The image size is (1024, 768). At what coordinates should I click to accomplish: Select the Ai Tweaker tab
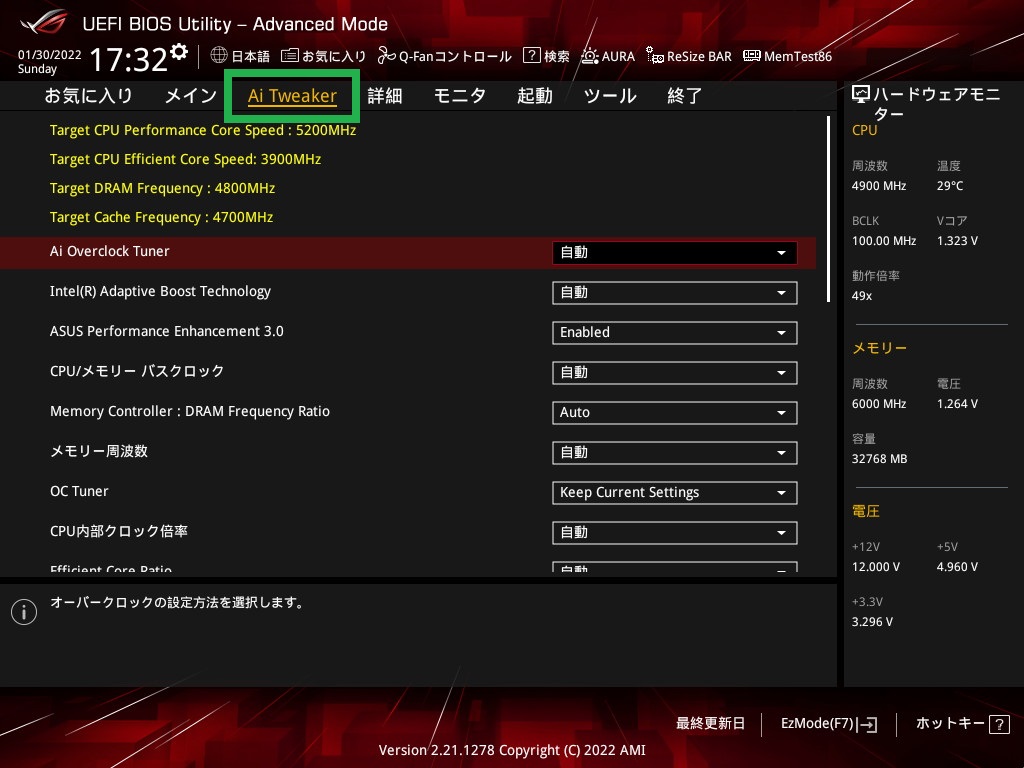(292, 96)
